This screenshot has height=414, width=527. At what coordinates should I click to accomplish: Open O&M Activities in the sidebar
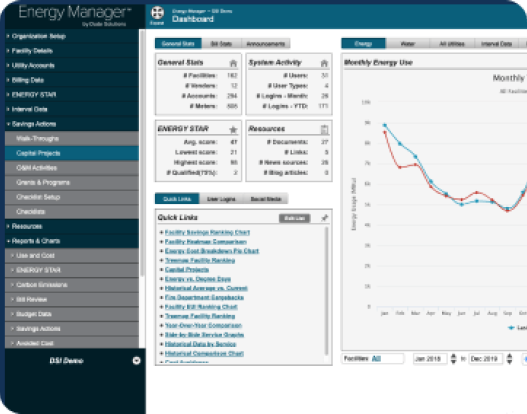click(72, 168)
